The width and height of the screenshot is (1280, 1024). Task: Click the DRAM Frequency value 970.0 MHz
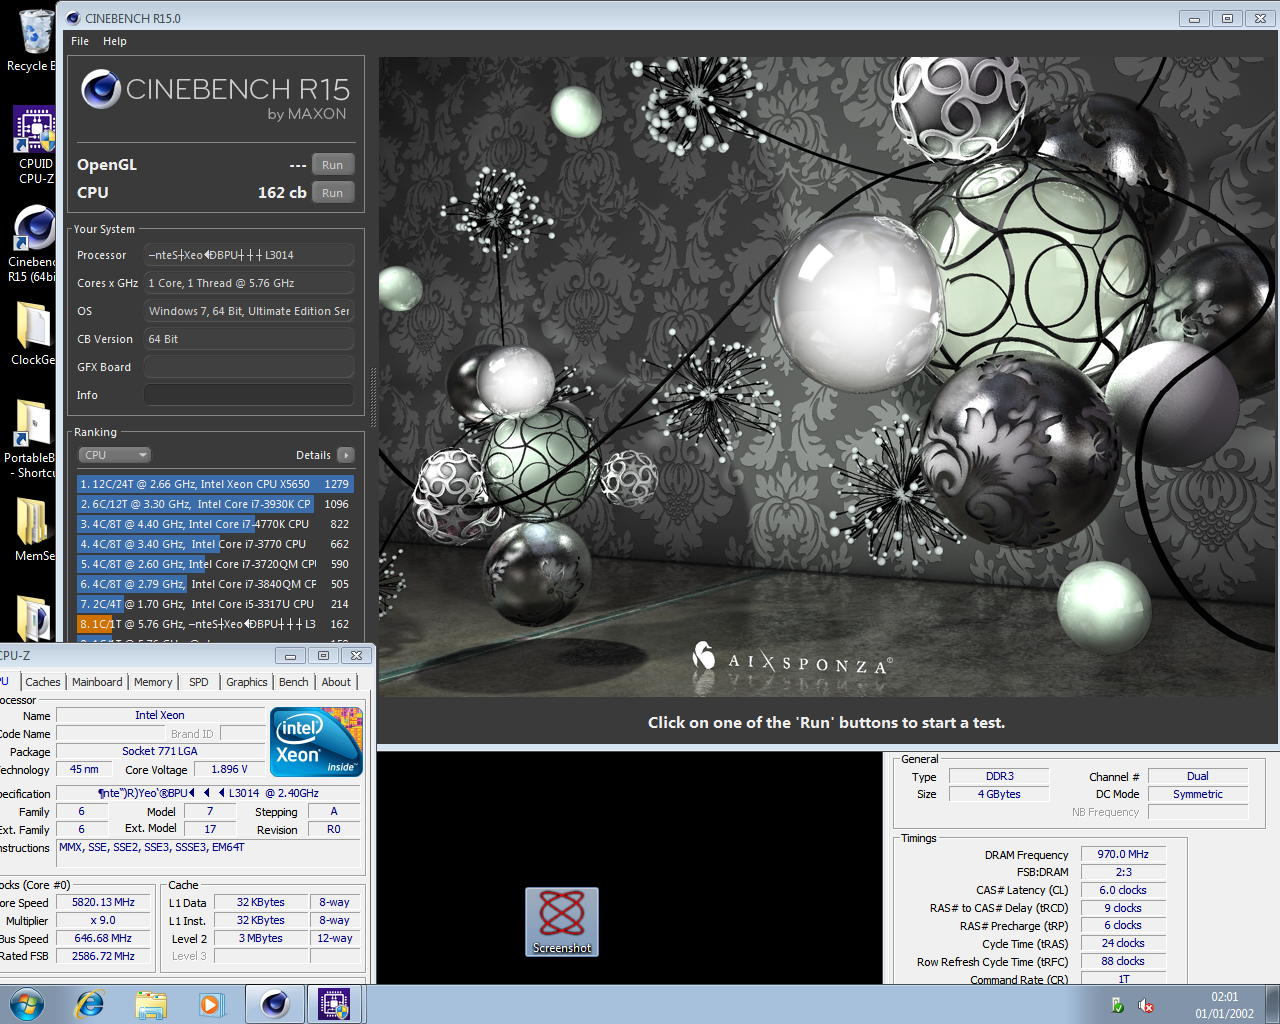tap(1123, 854)
